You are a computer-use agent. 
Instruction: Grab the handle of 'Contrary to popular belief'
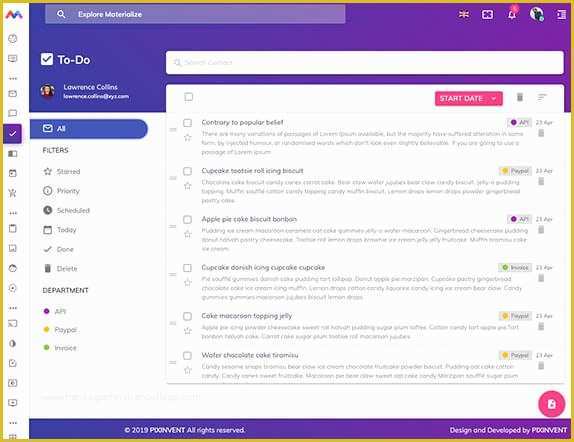click(173, 130)
